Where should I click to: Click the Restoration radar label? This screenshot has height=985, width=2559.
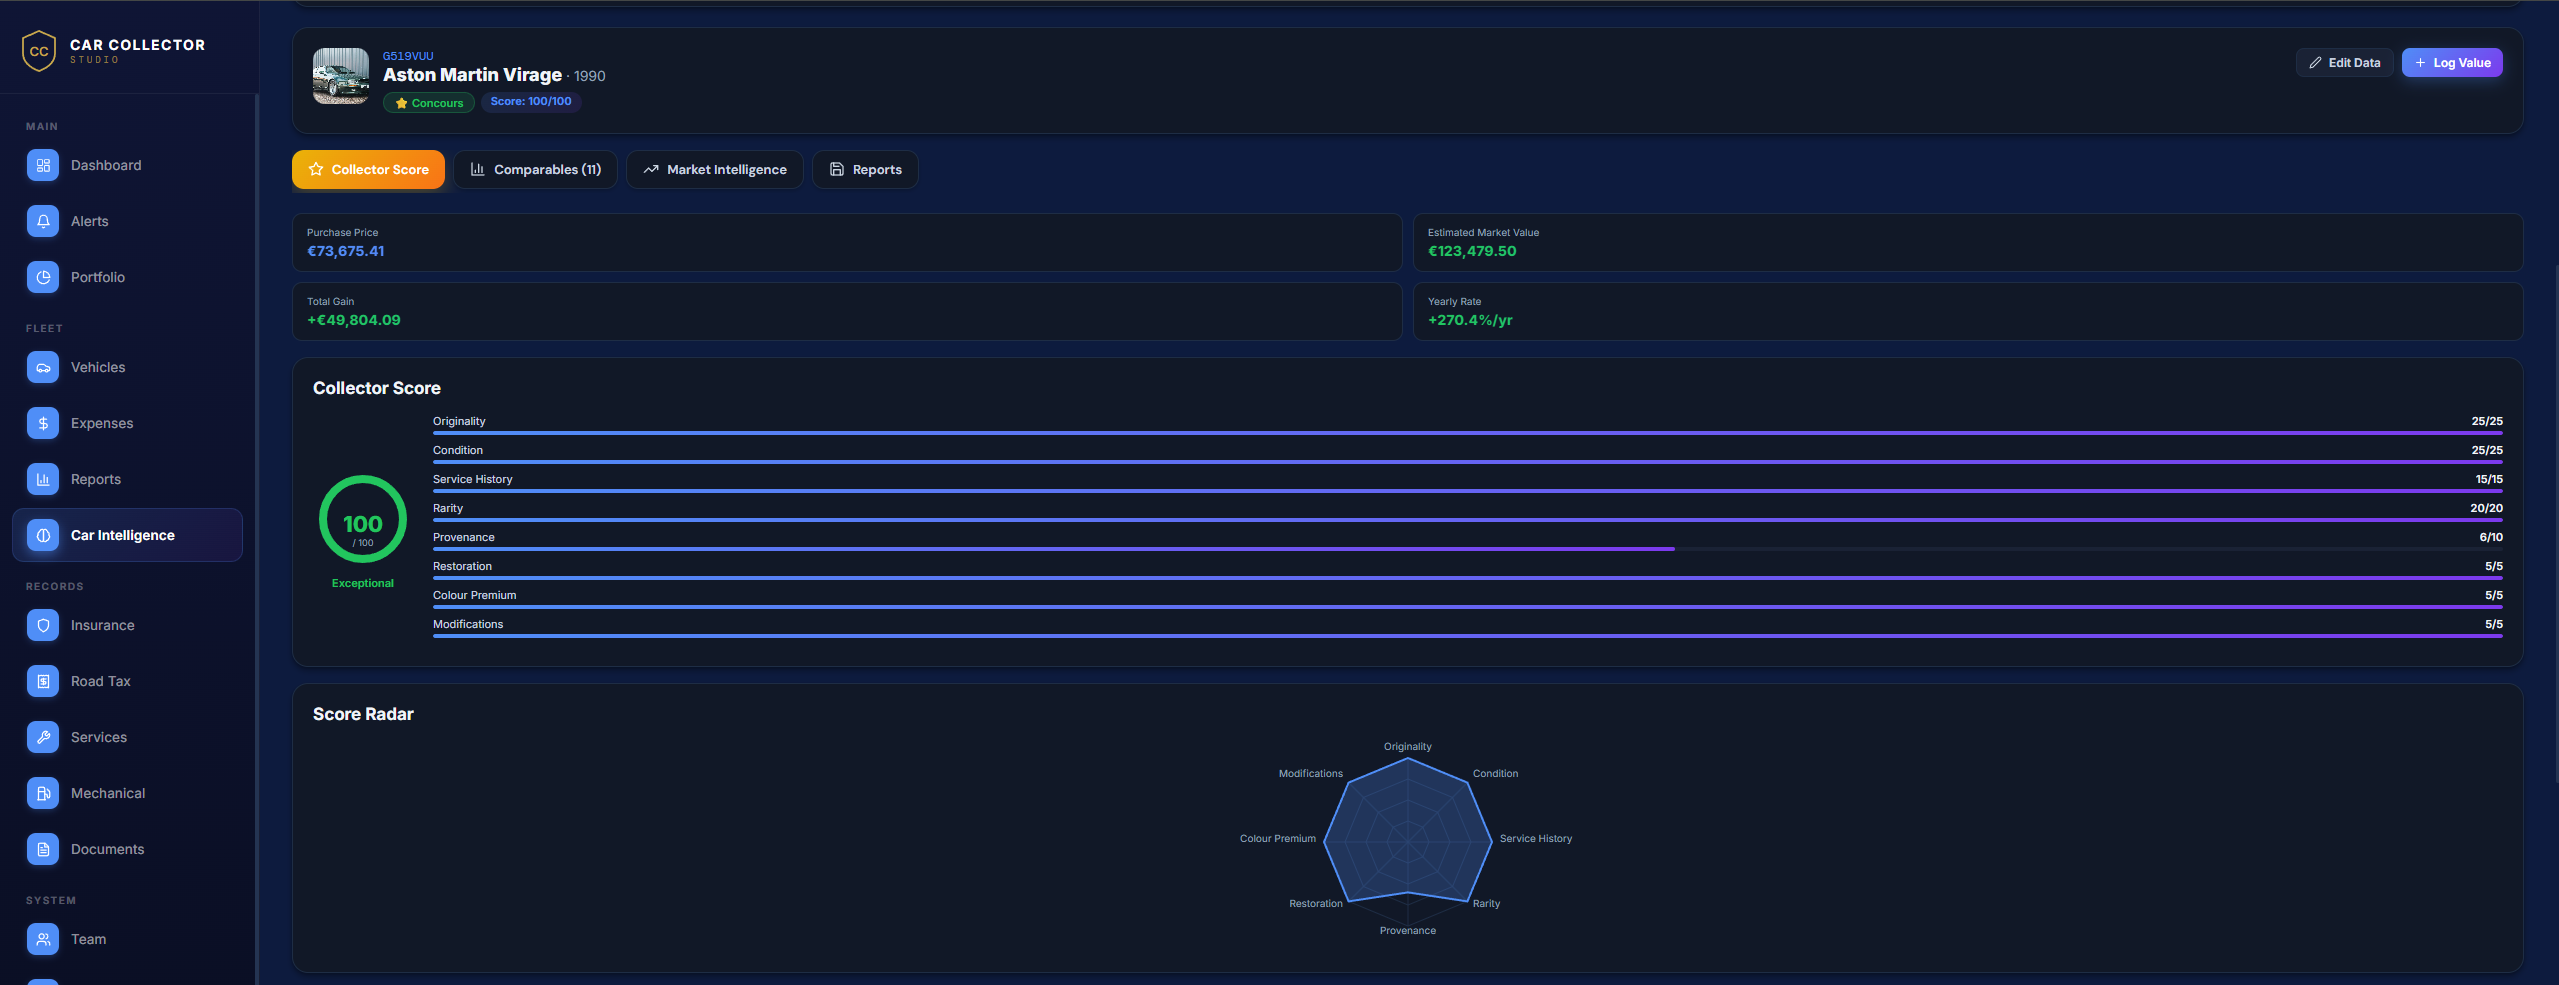pos(1316,904)
